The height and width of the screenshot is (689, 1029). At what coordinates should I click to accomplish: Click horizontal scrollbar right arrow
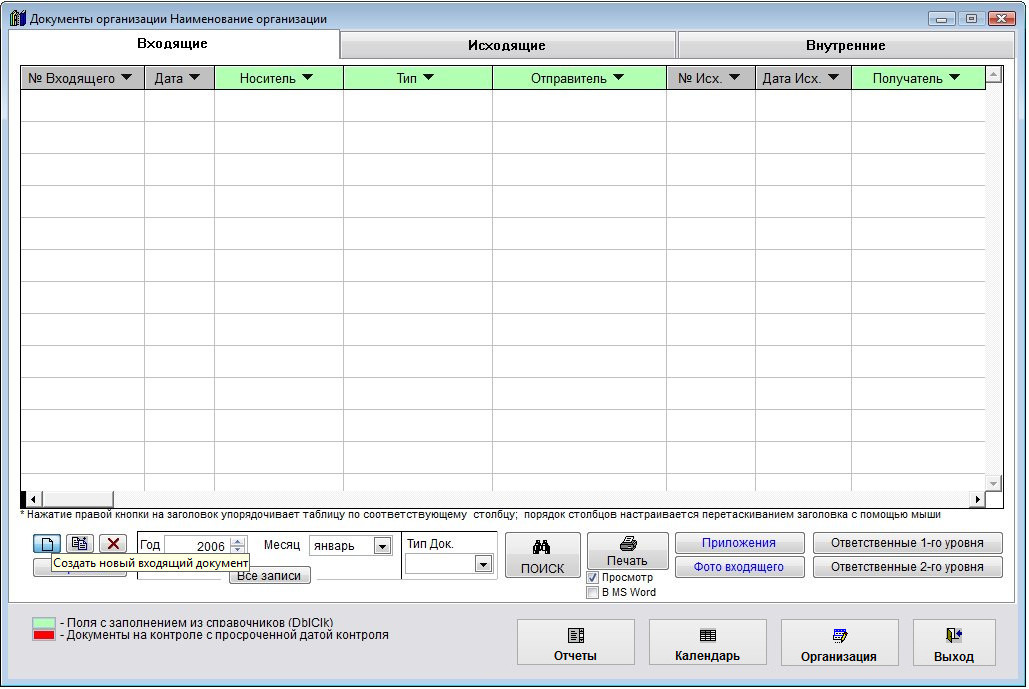[977, 499]
